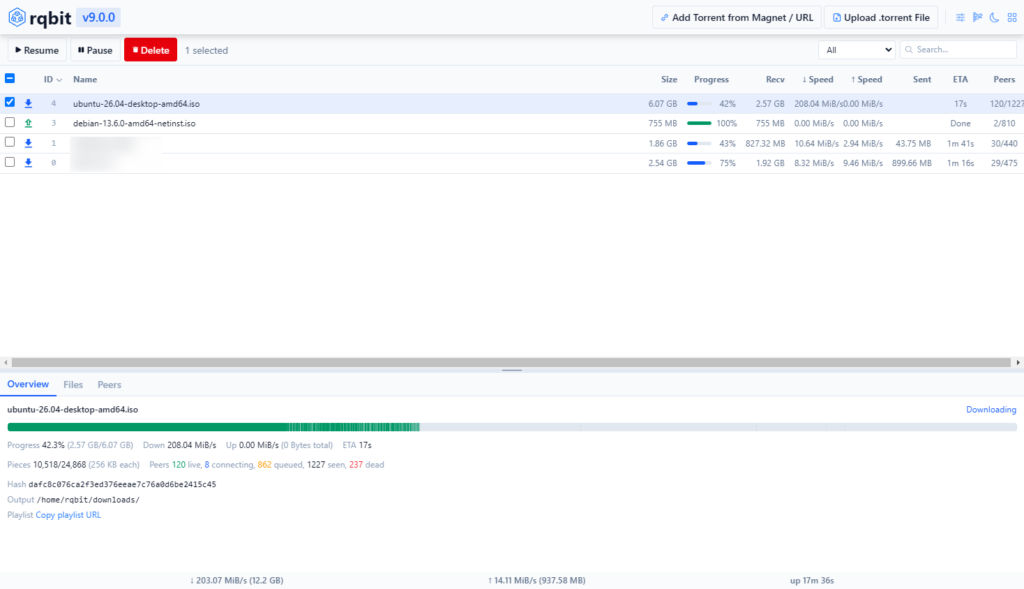Click the panel divider handle above Overview
This screenshot has height=589, width=1024.
coord(512,370)
